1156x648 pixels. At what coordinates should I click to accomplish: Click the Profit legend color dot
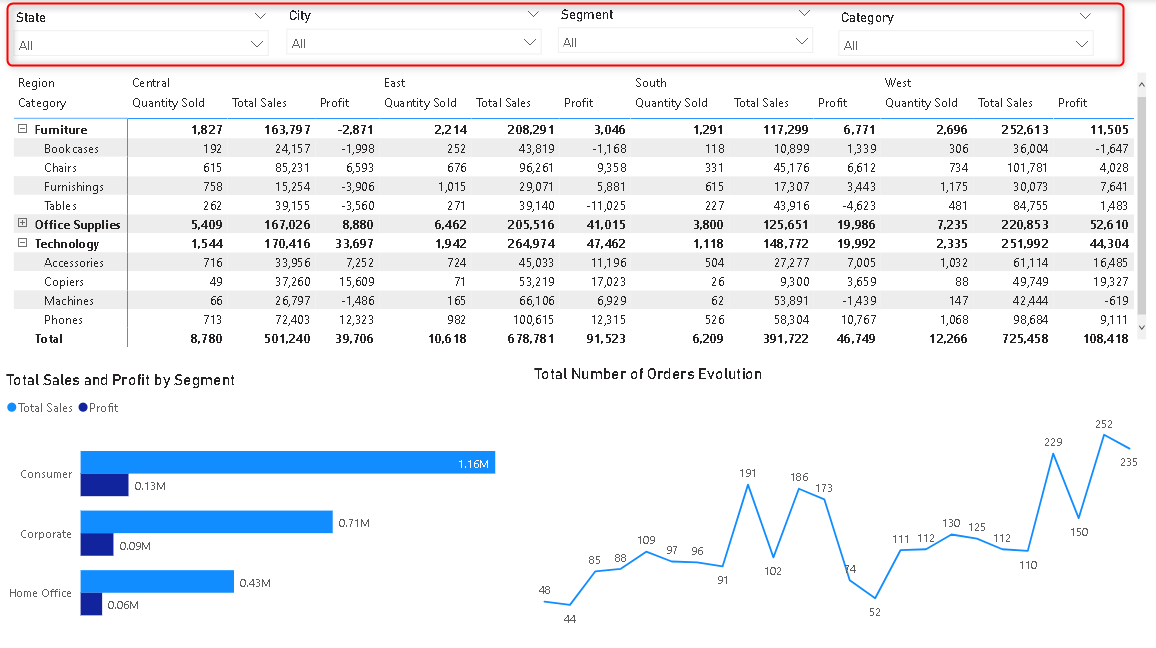click(83, 408)
